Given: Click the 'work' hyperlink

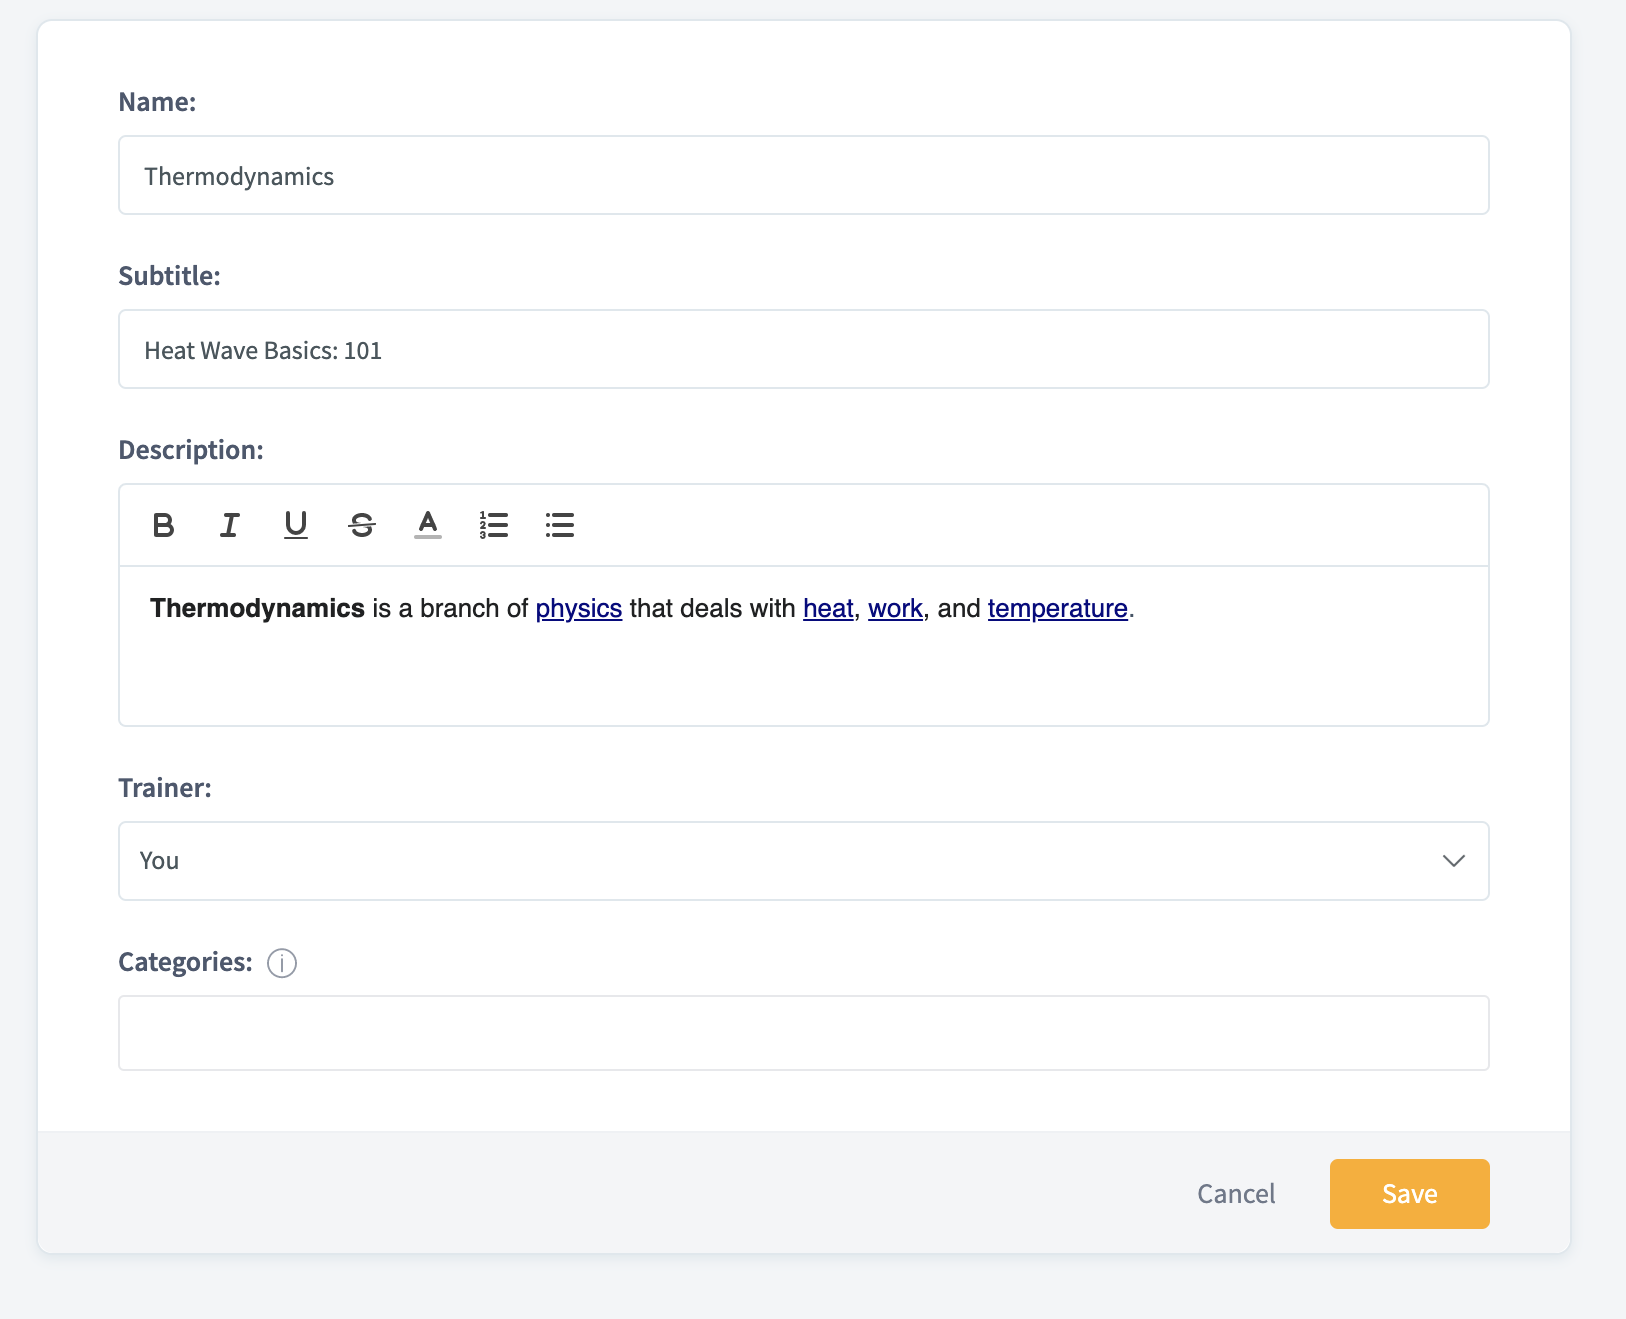Looking at the screenshot, I should point(895,609).
